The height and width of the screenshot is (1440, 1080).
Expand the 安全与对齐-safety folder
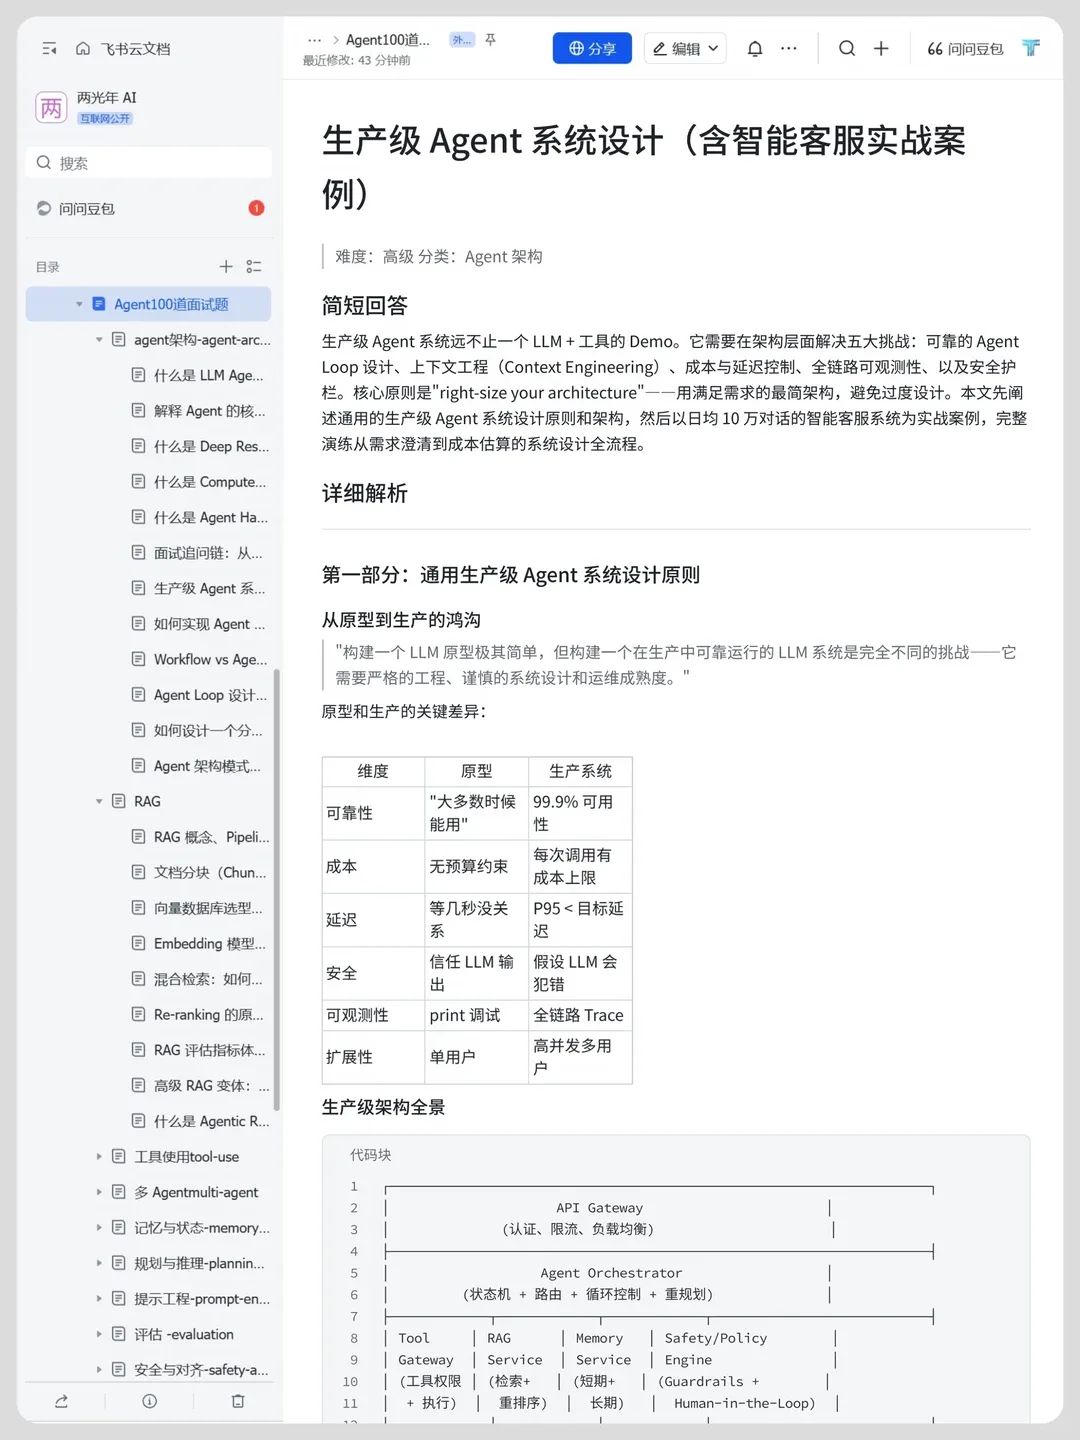99,1370
